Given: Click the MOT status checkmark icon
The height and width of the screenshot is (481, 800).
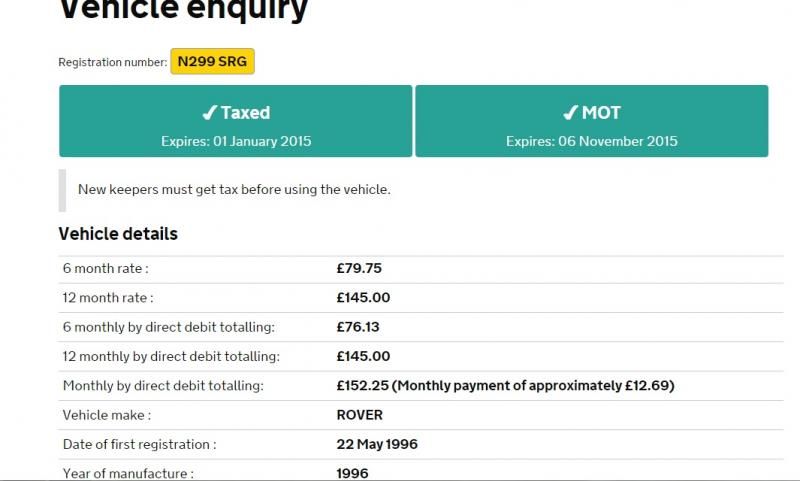Looking at the screenshot, I should point(570,112).
